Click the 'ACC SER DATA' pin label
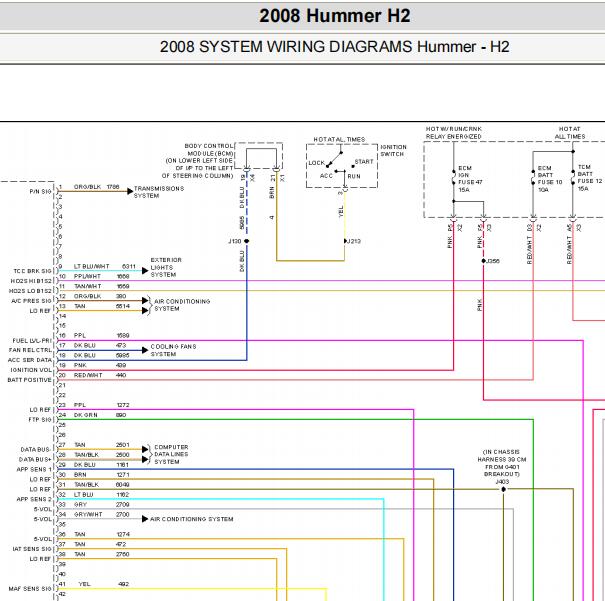The width and height of the screenshot is (605, 601). tap(30, 360)
